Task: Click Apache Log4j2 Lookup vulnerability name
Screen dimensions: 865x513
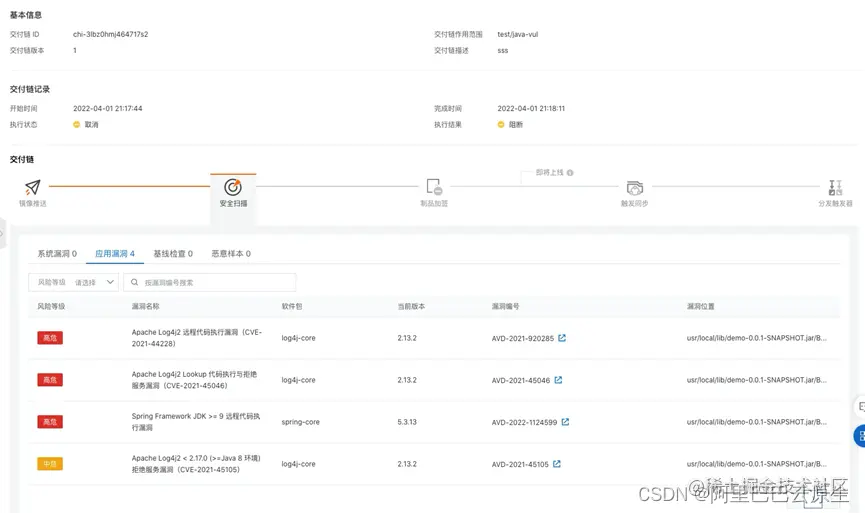Action: 194,380
